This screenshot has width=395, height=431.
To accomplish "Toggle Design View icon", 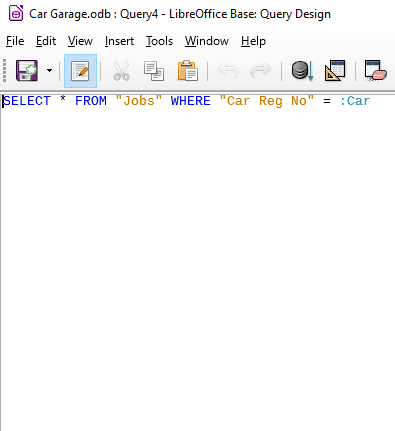I will tap(335, 71).
